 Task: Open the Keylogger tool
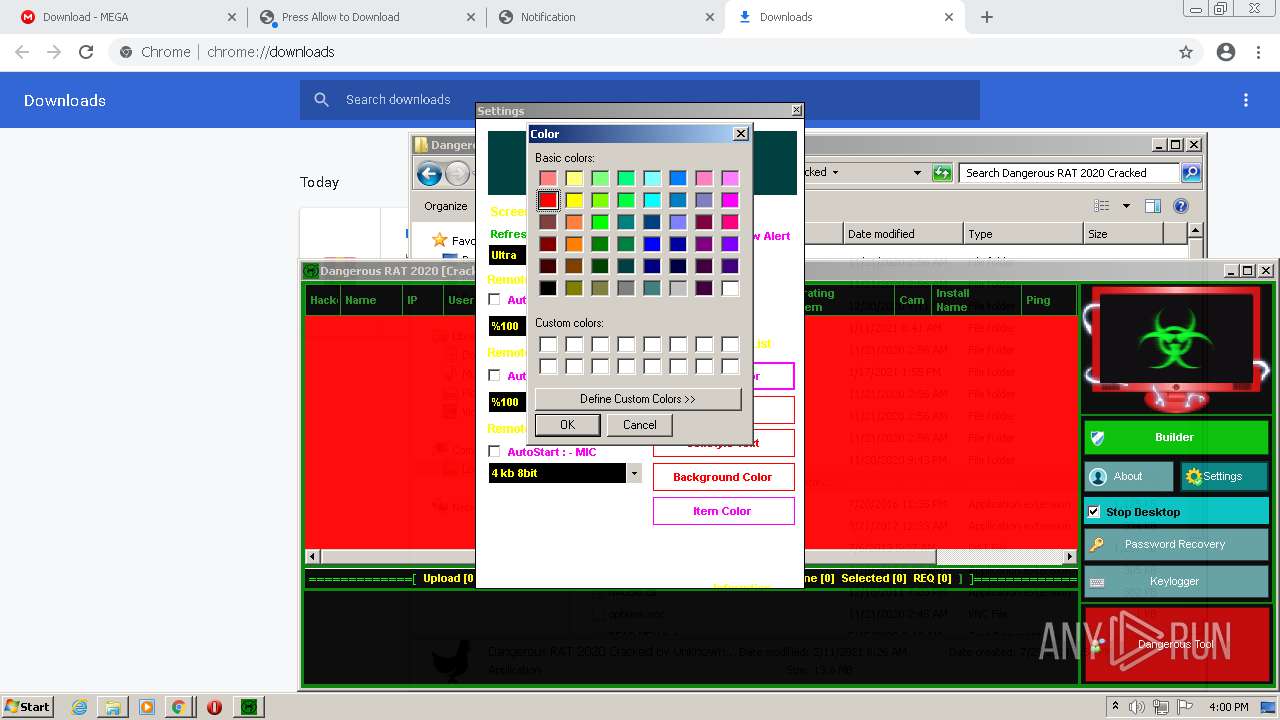pyautogui.click(x=1176, y=581)
